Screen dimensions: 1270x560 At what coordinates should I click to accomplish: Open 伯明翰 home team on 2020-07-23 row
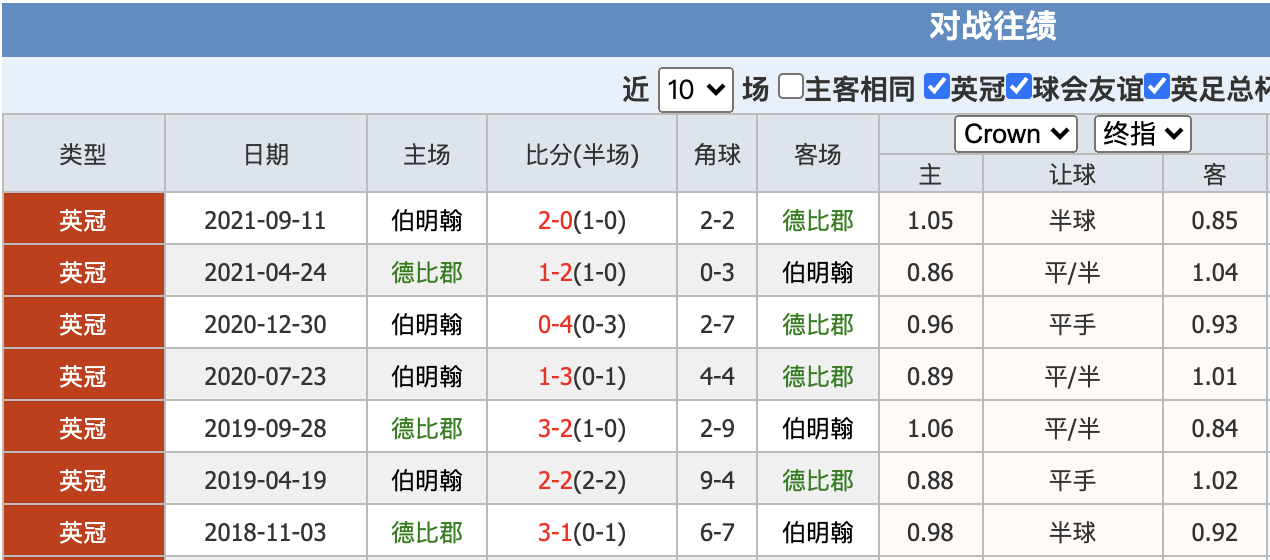[x=427, y=376]
